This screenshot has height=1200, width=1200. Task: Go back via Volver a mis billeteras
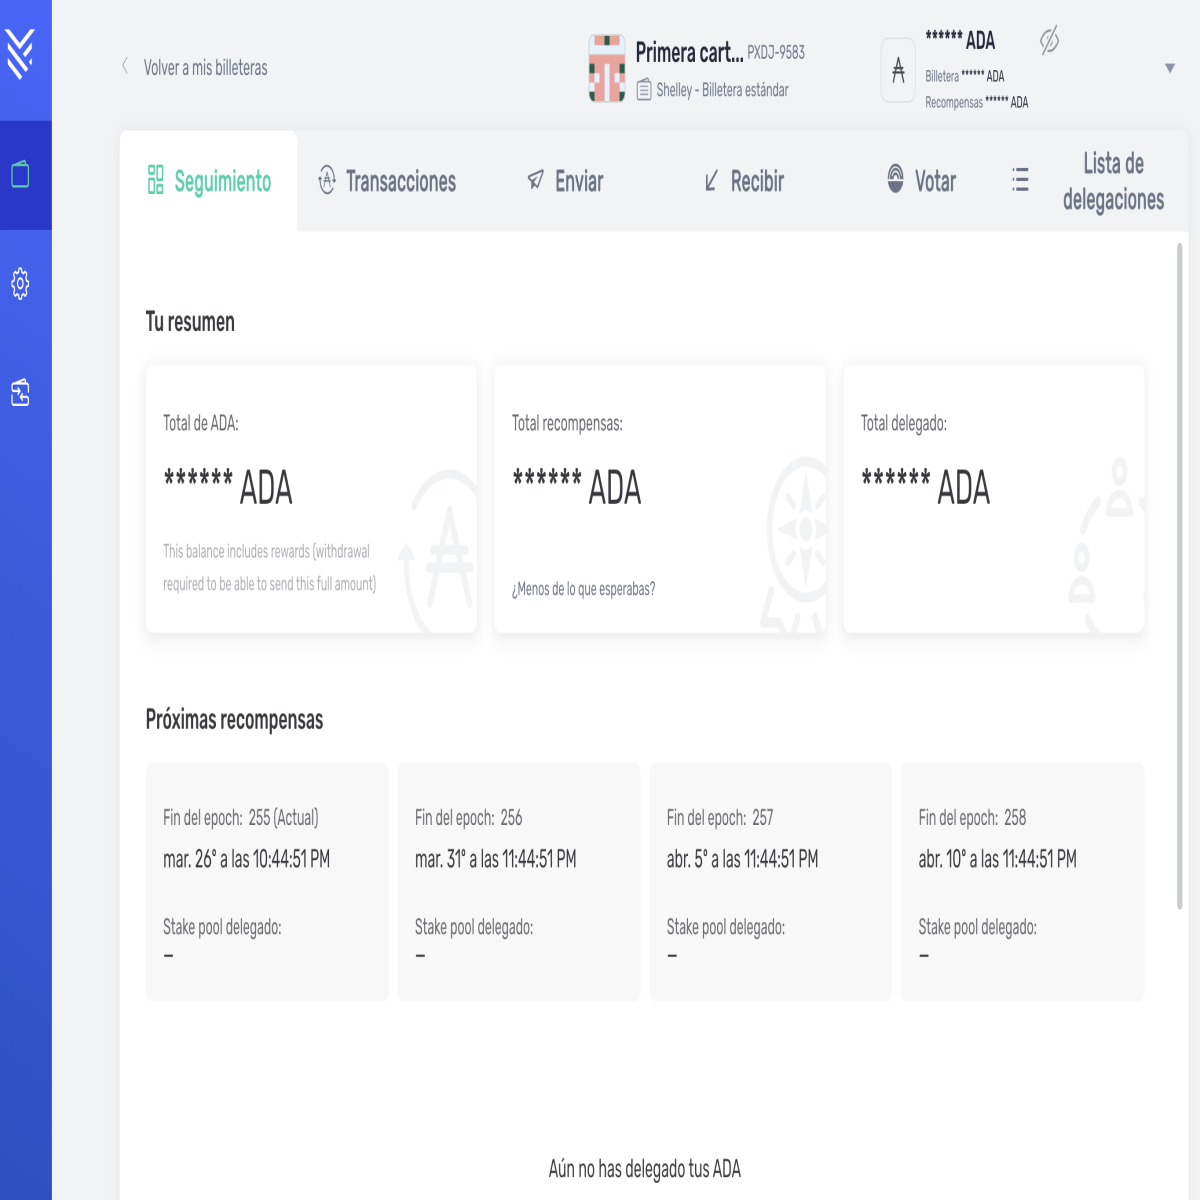click(205, 67)
